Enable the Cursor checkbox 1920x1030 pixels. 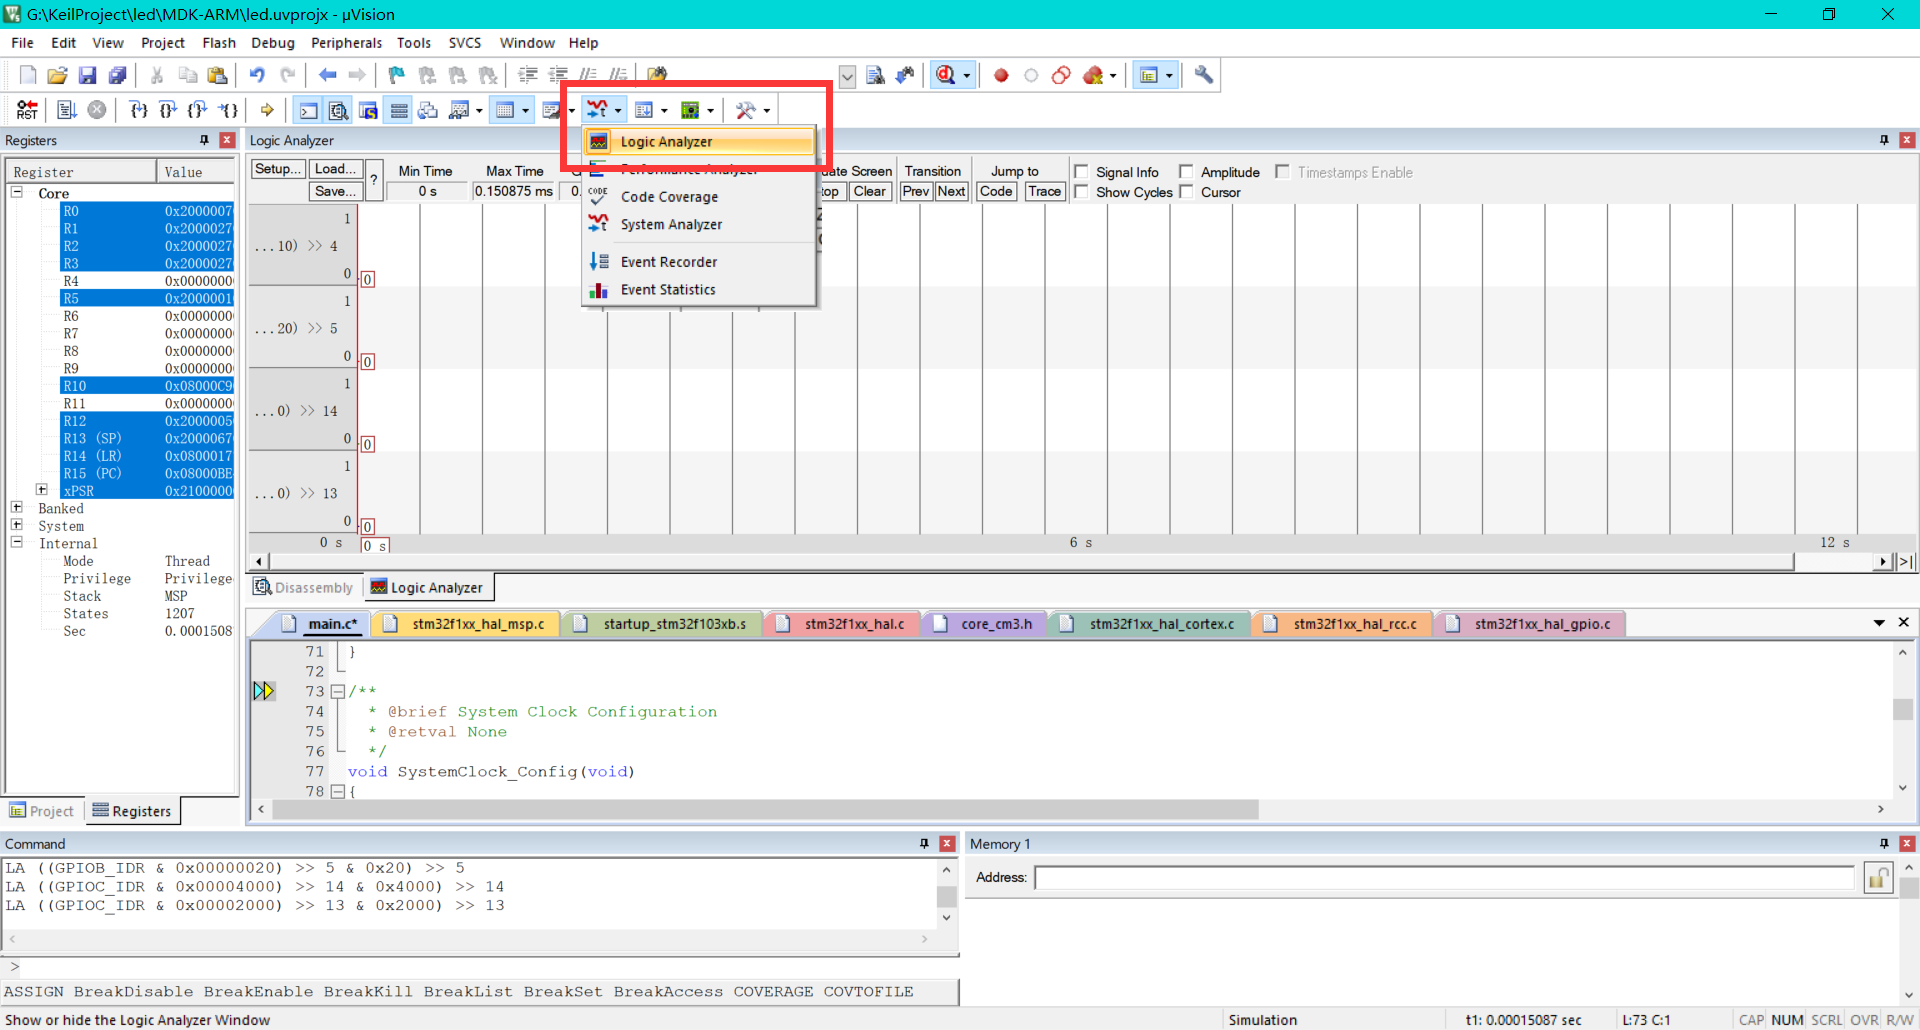point(1186,192)
